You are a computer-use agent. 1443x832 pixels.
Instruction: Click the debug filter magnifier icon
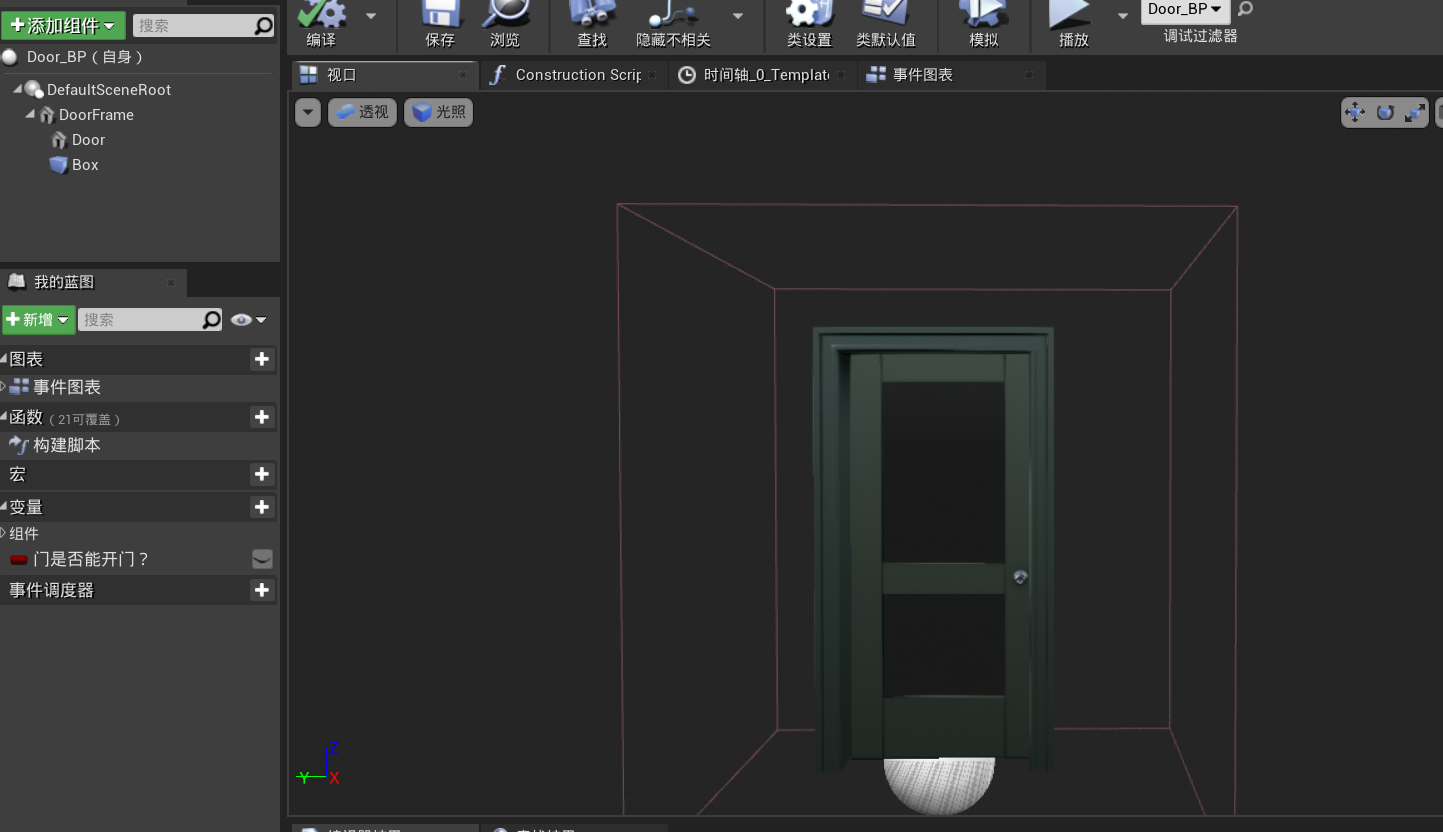coord(1245,9)
